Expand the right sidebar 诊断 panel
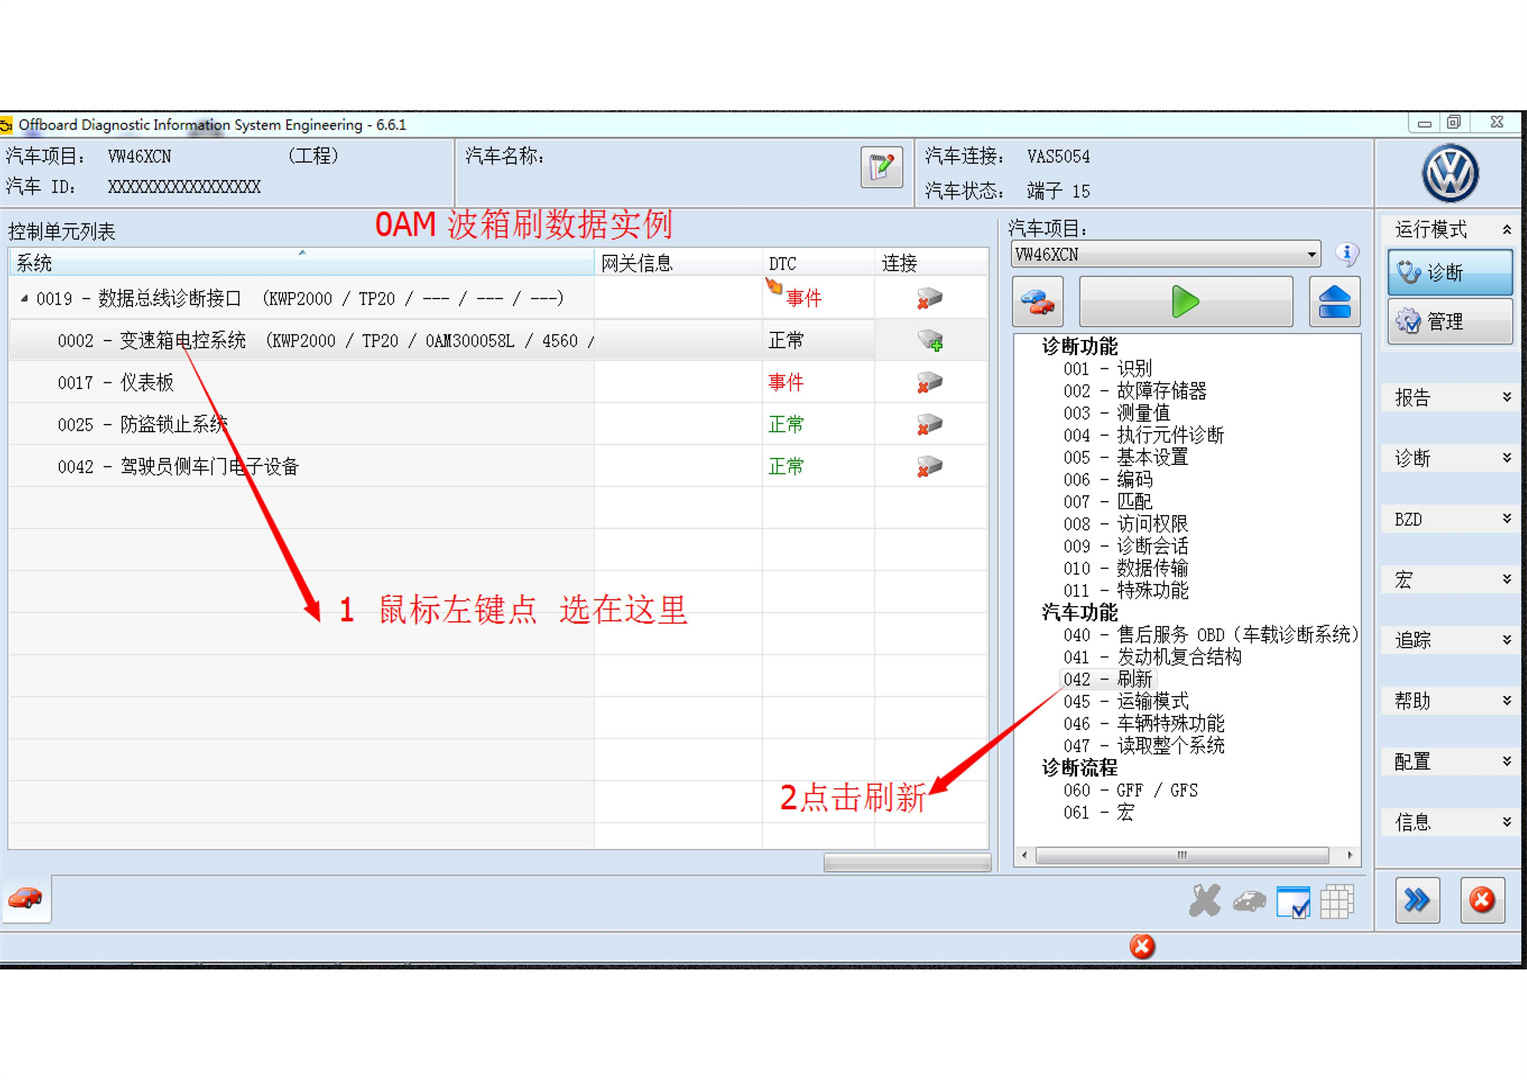The height and width of the screenshot is (1080, 1527). (x=1506, y=458)
